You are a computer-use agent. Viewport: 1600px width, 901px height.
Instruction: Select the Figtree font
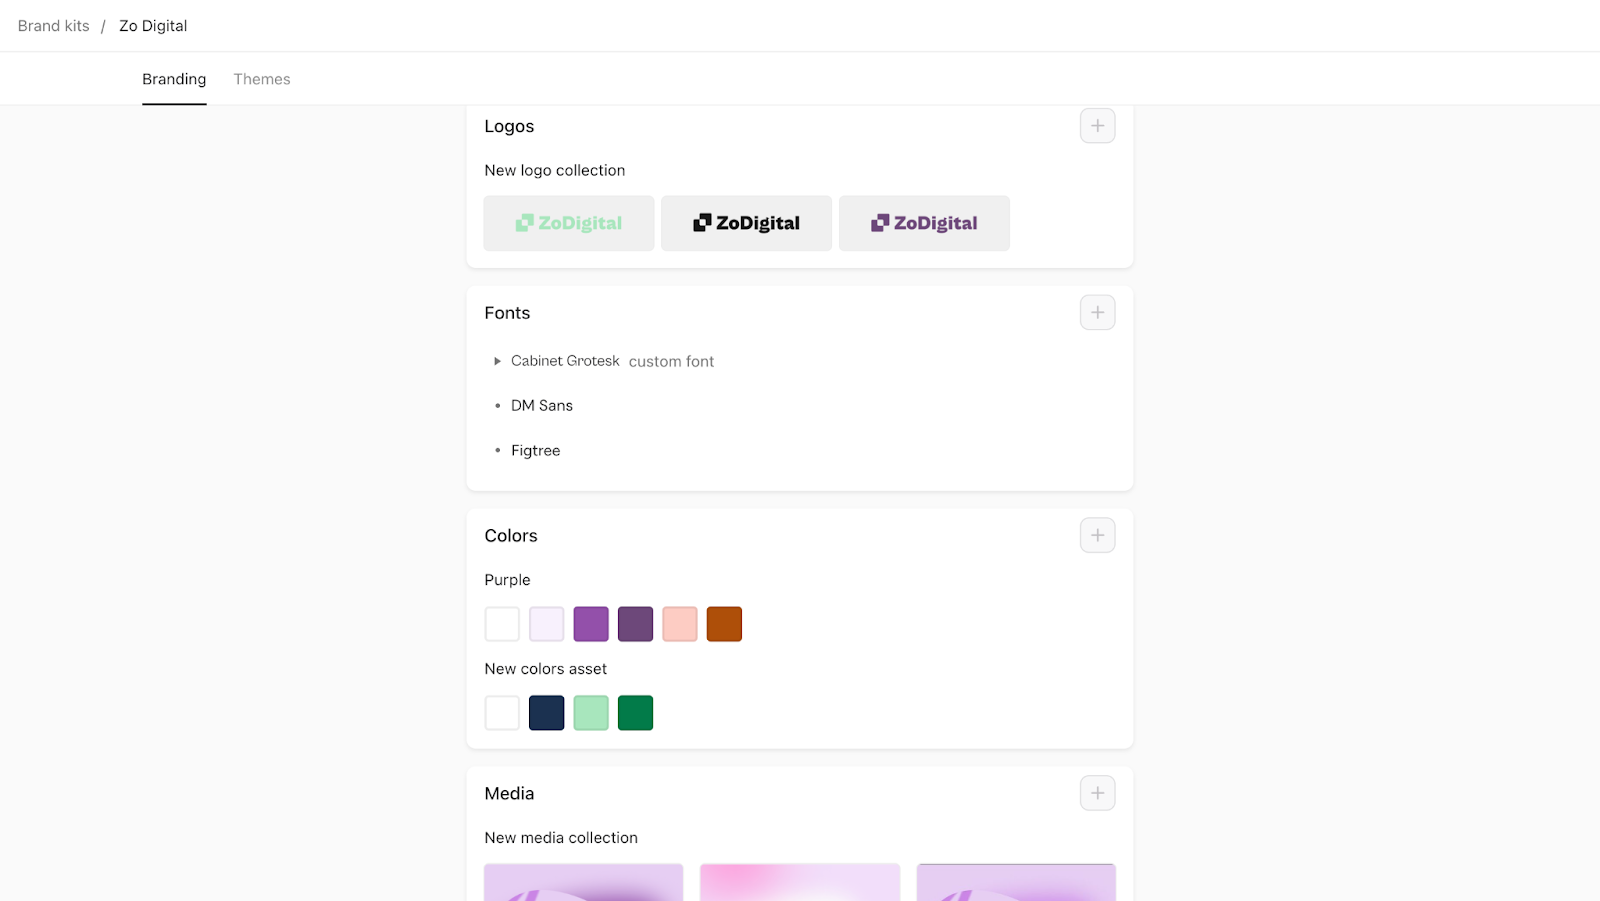(x=535, y=451)
